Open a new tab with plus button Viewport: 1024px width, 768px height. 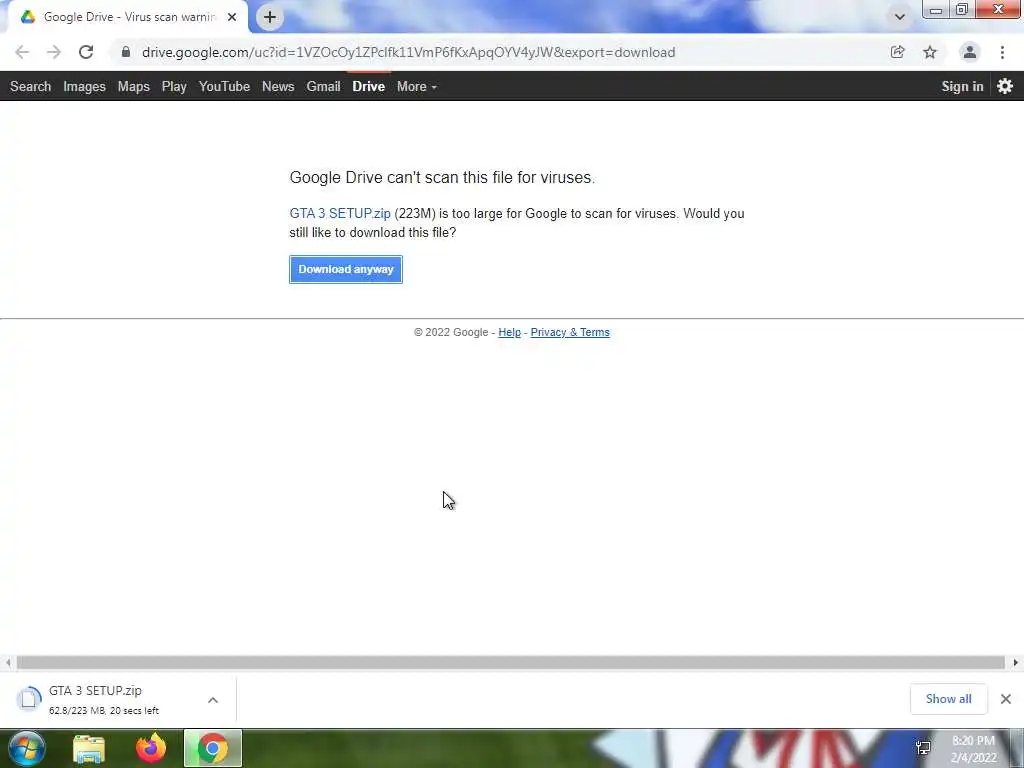click(270, 17)
